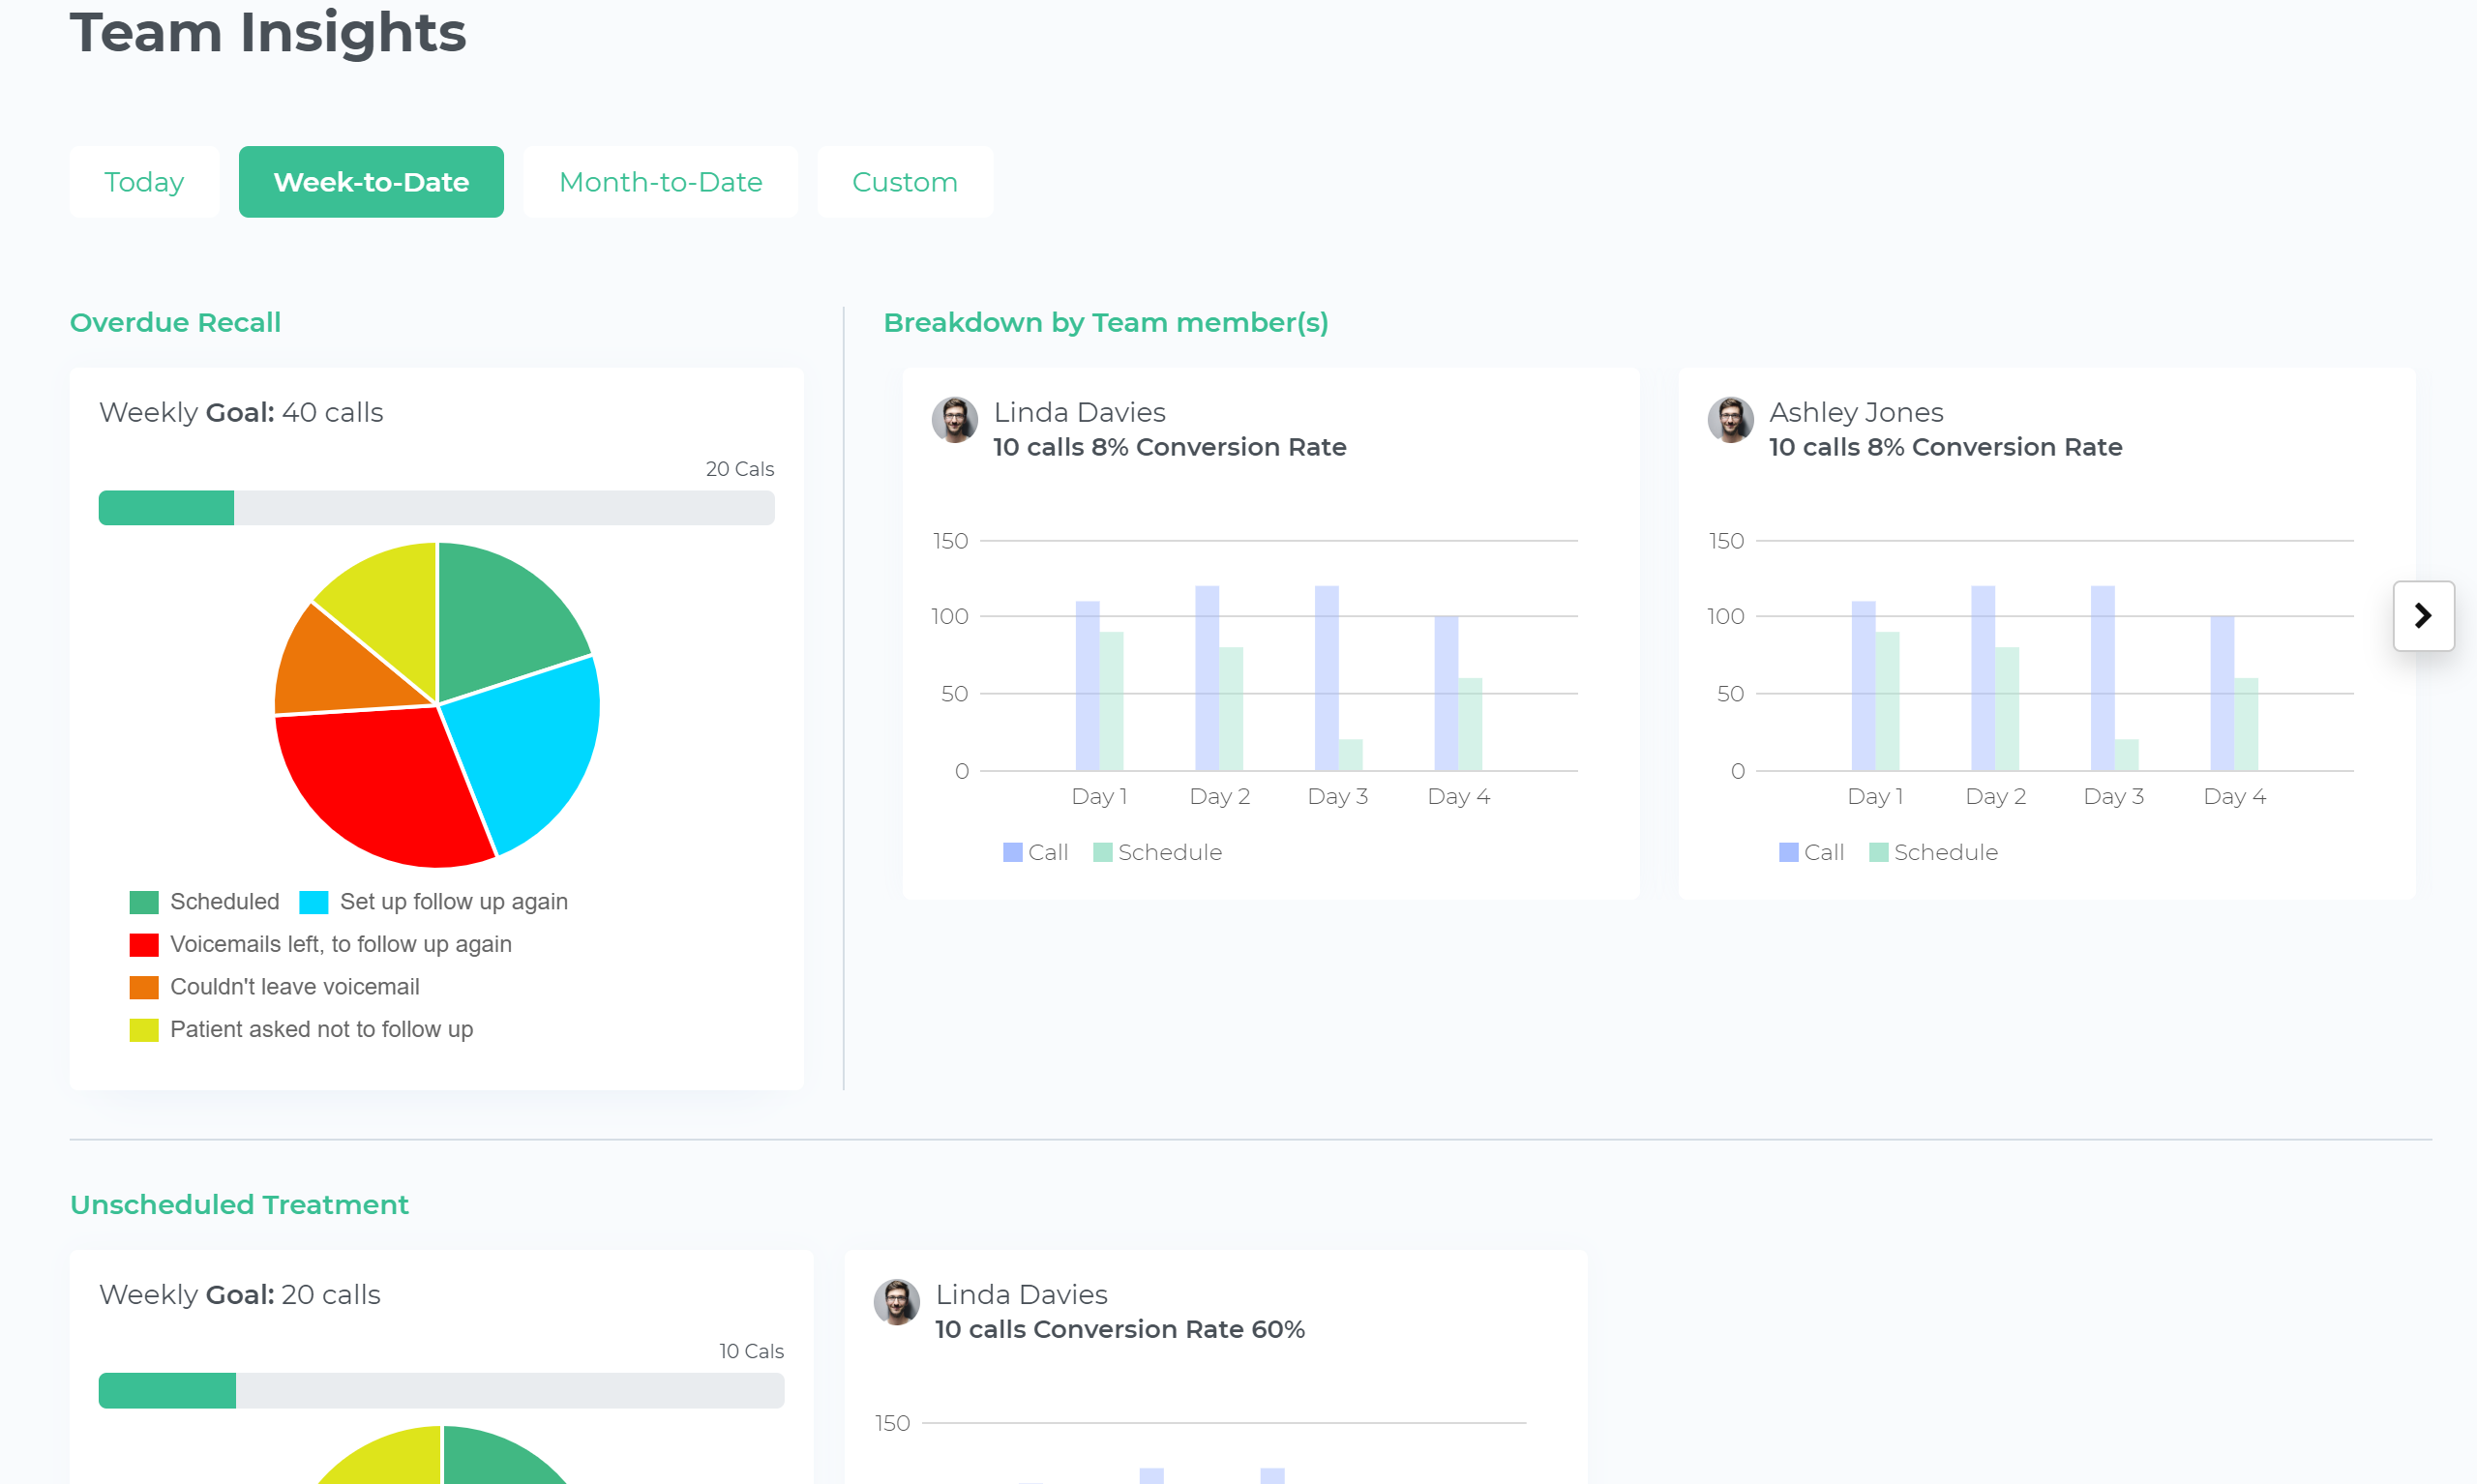Screen dimensions: 2477x1484
Task: Choose the Custom date range tab
Action: coord(904,182)
